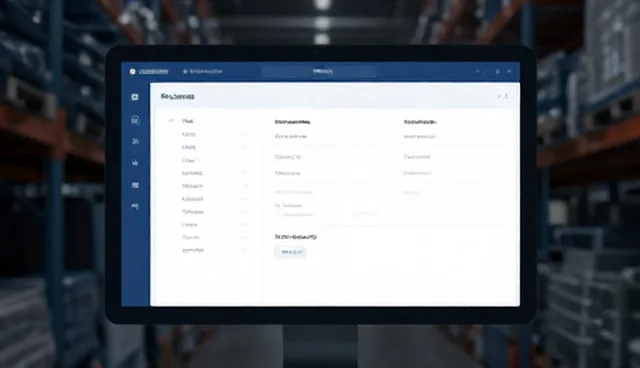Click the fourth blue sidebar icon
Image resolution: width=640 pixels, height=368 pixels.
pos(135,163)
